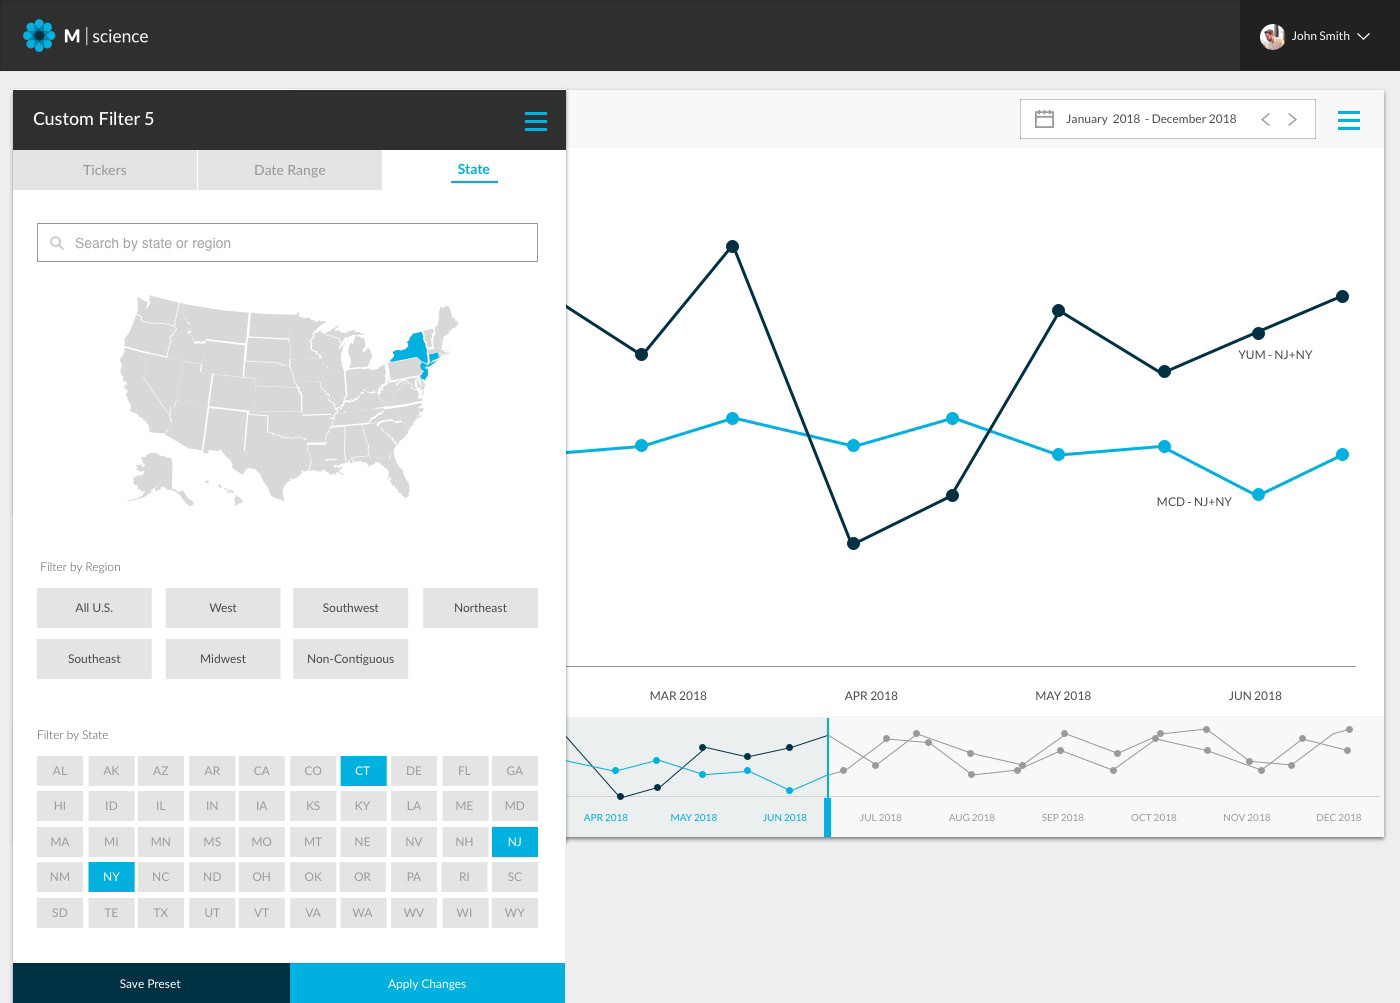Open the chart panel hamburger menu
Screen dimensions: 1400x1003
1349,120
